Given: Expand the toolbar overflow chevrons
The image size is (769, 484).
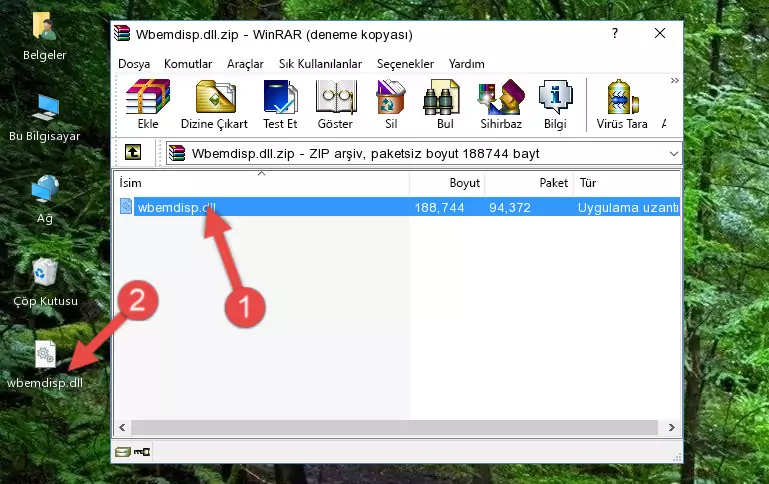Looking at the screenshot, I should (675, 80).
